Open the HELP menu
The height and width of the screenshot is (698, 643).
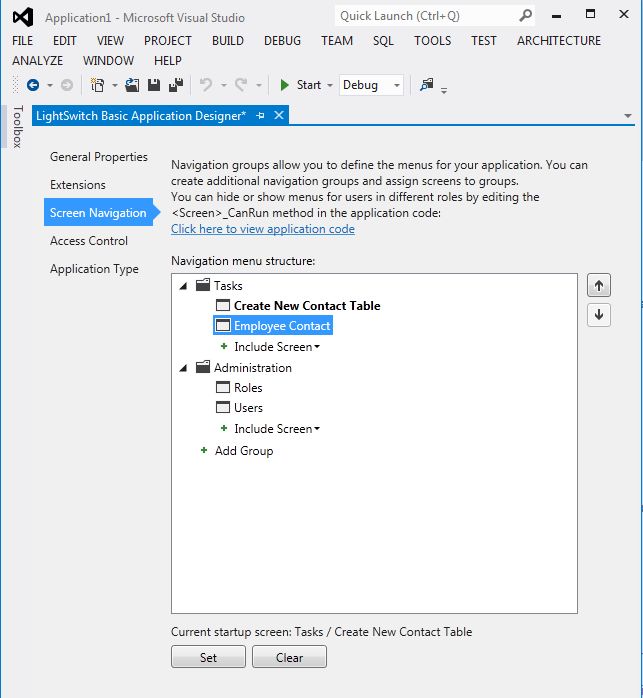[167, 61]
